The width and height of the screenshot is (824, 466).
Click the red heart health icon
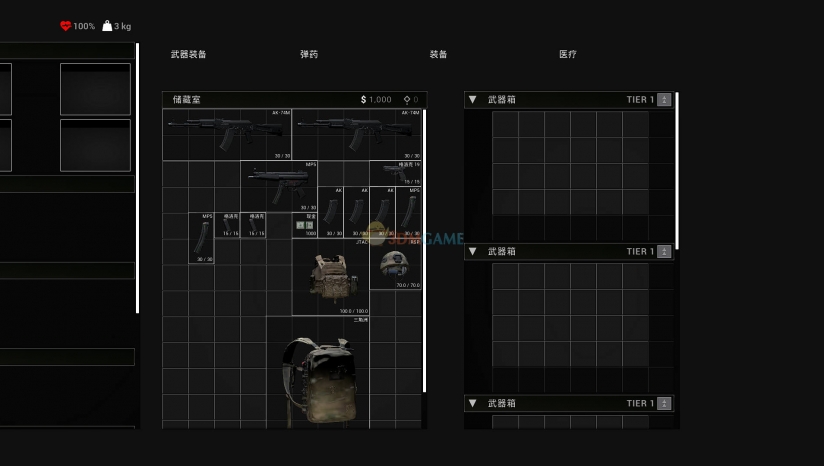65,26
